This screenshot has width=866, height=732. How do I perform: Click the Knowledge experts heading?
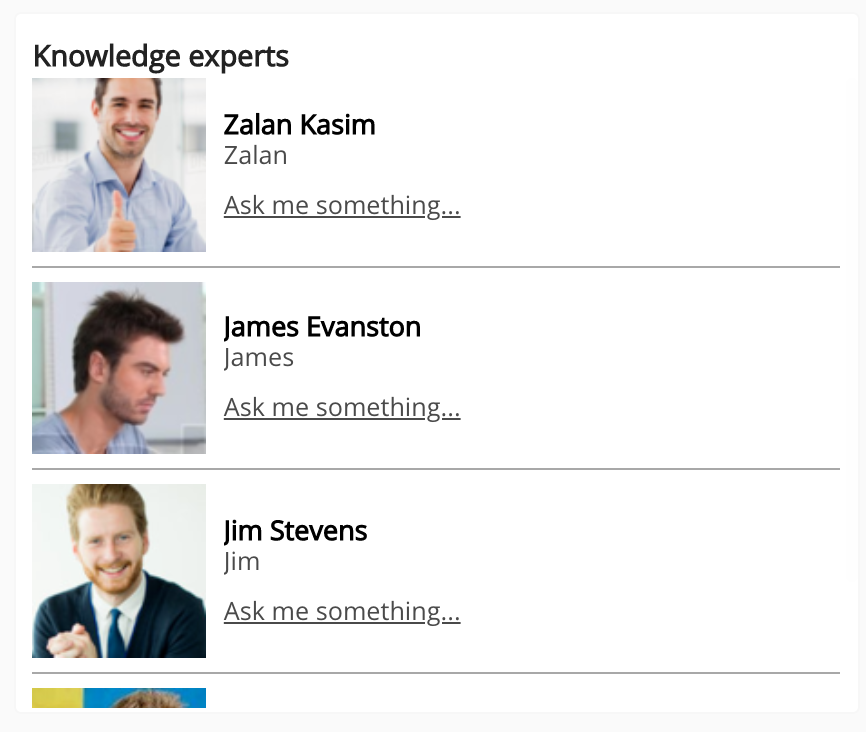[161, 56]
